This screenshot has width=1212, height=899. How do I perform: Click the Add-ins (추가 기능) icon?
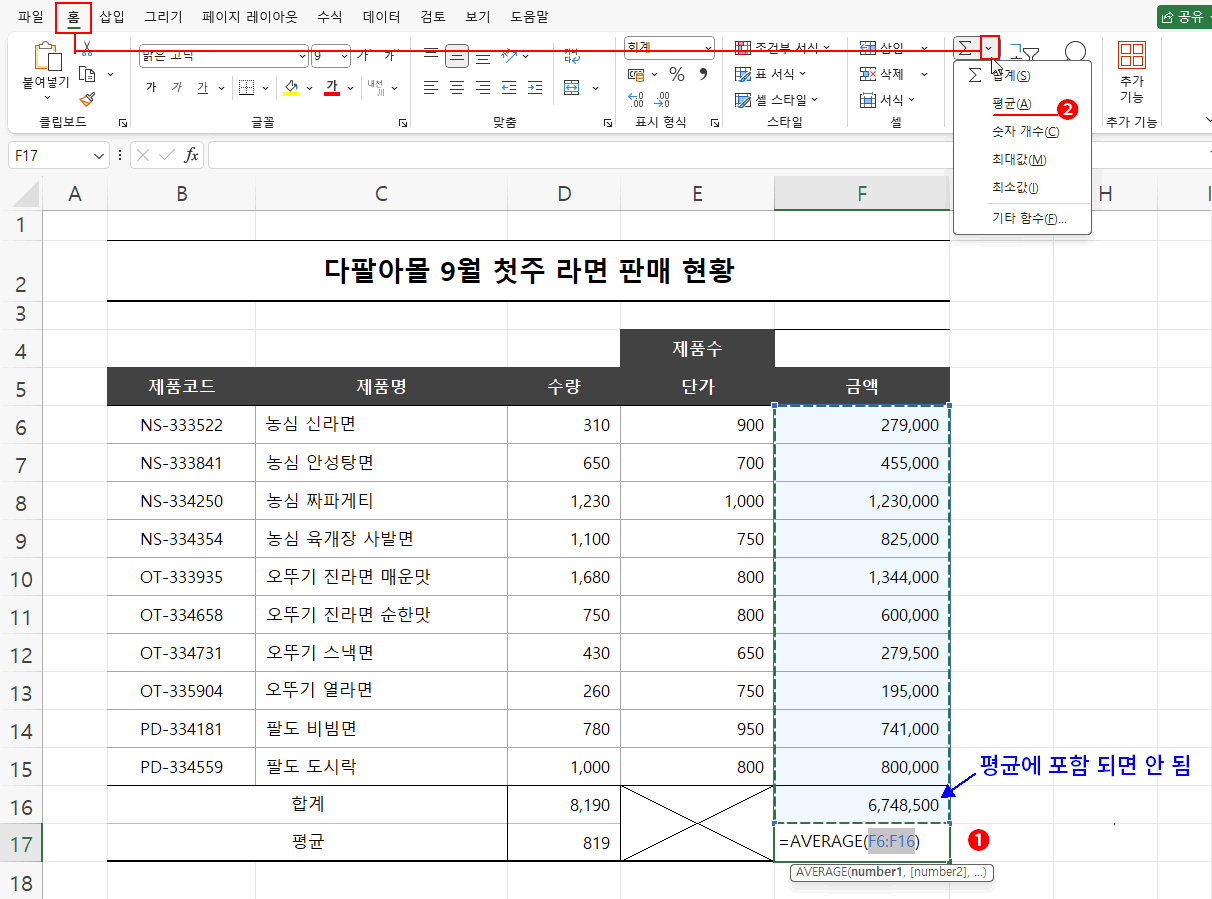coord(1131,57)
